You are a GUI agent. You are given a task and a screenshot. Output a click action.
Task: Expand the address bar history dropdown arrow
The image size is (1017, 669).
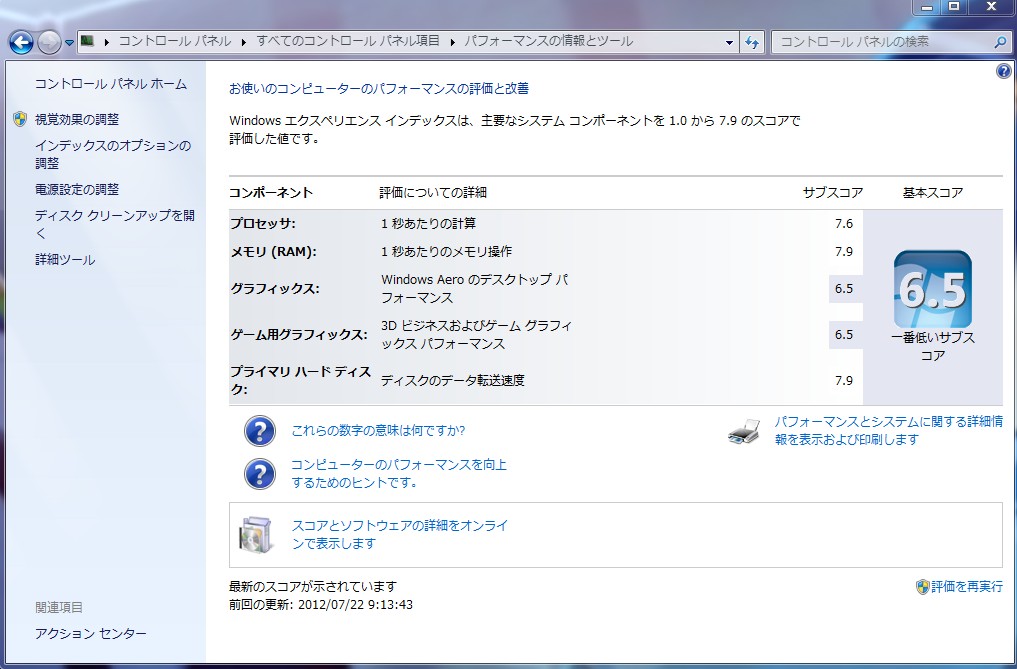pos(729,42)
